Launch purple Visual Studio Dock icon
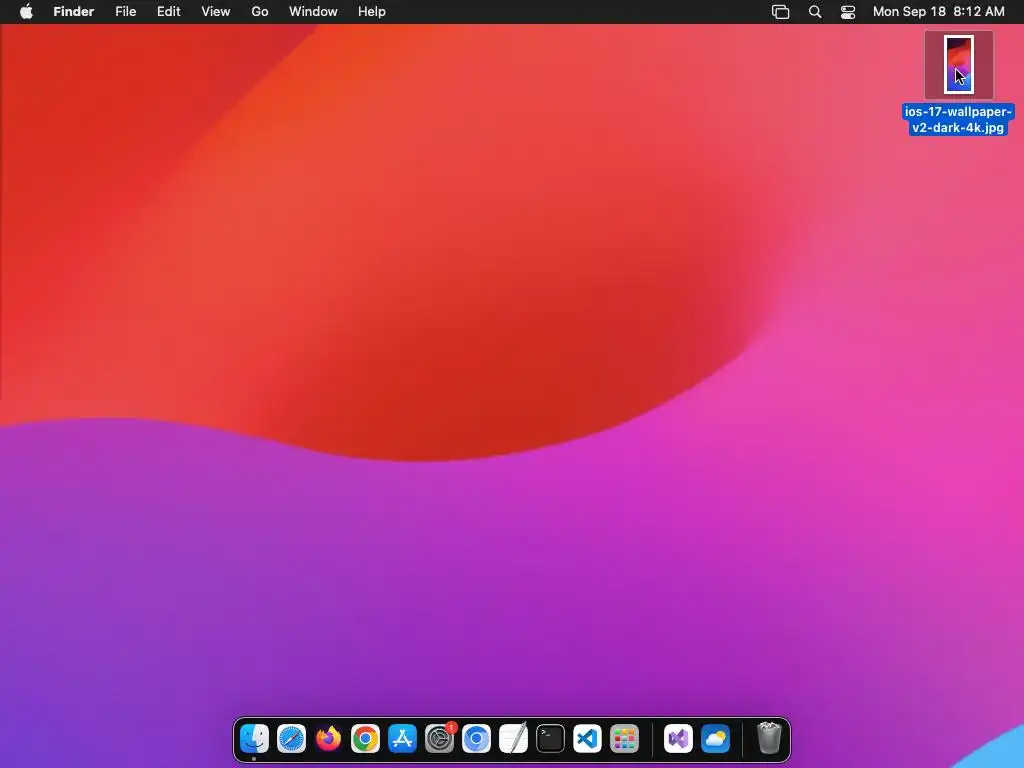The height and width of the screenshot is (768, 1024). pos(678,739)
